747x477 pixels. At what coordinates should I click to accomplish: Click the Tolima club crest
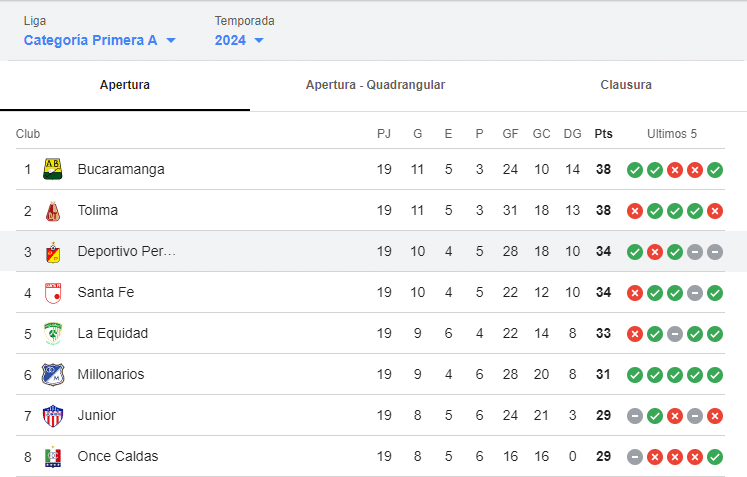click(53, 211)
